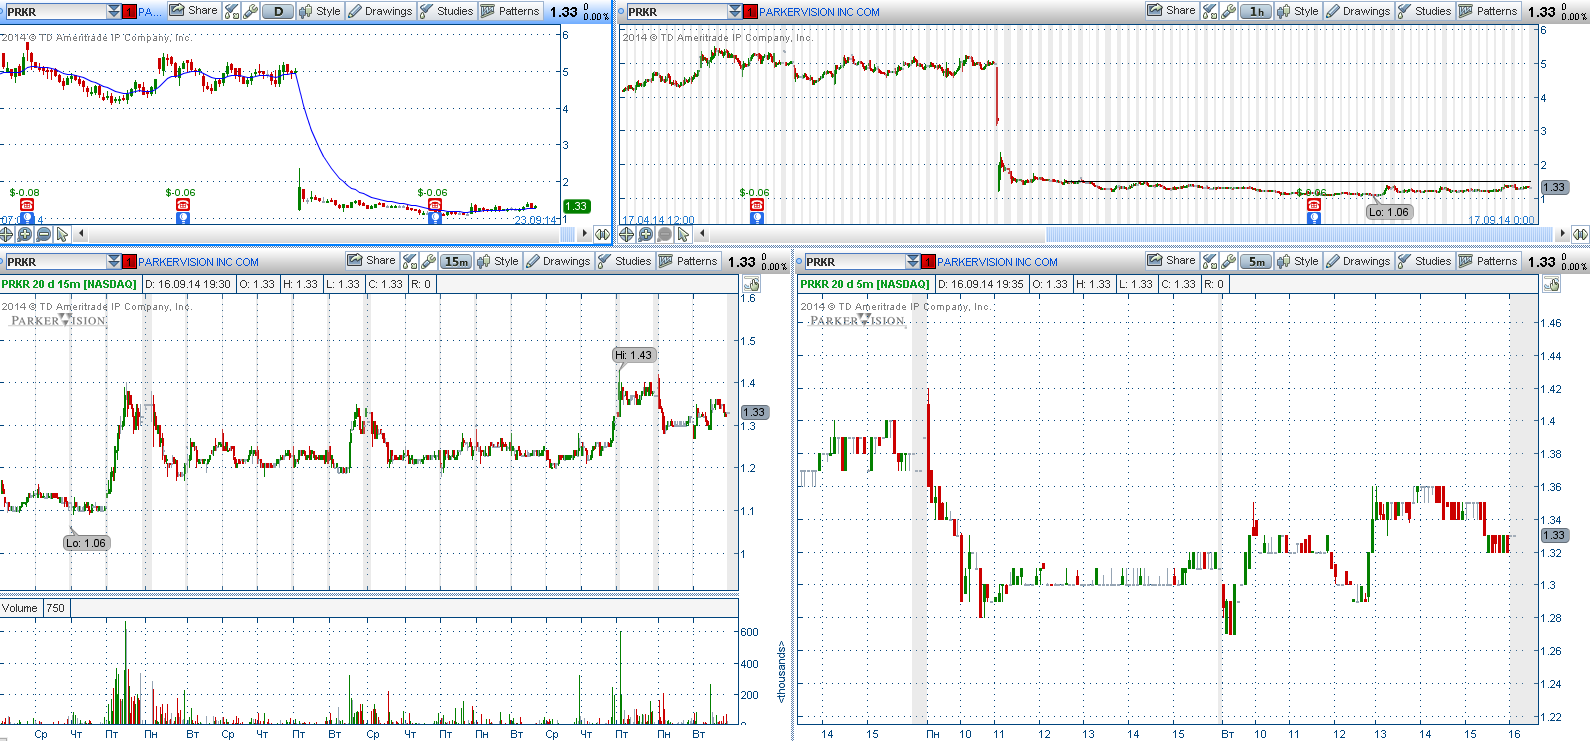Zoom in on the daily chart
The image size is (1591, 741).
click(x=25, y=234)
